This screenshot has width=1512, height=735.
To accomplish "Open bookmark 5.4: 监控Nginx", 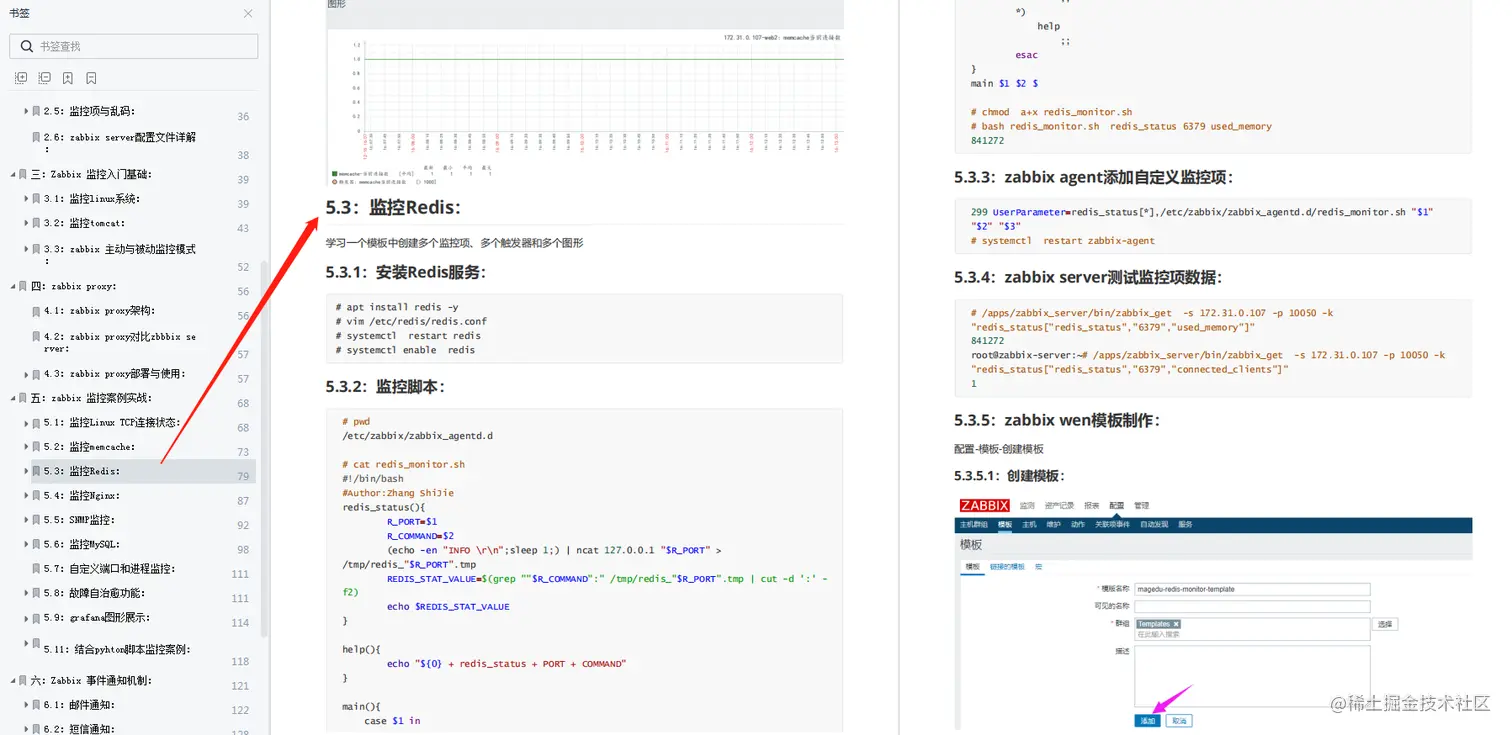I will click(82, 496).
